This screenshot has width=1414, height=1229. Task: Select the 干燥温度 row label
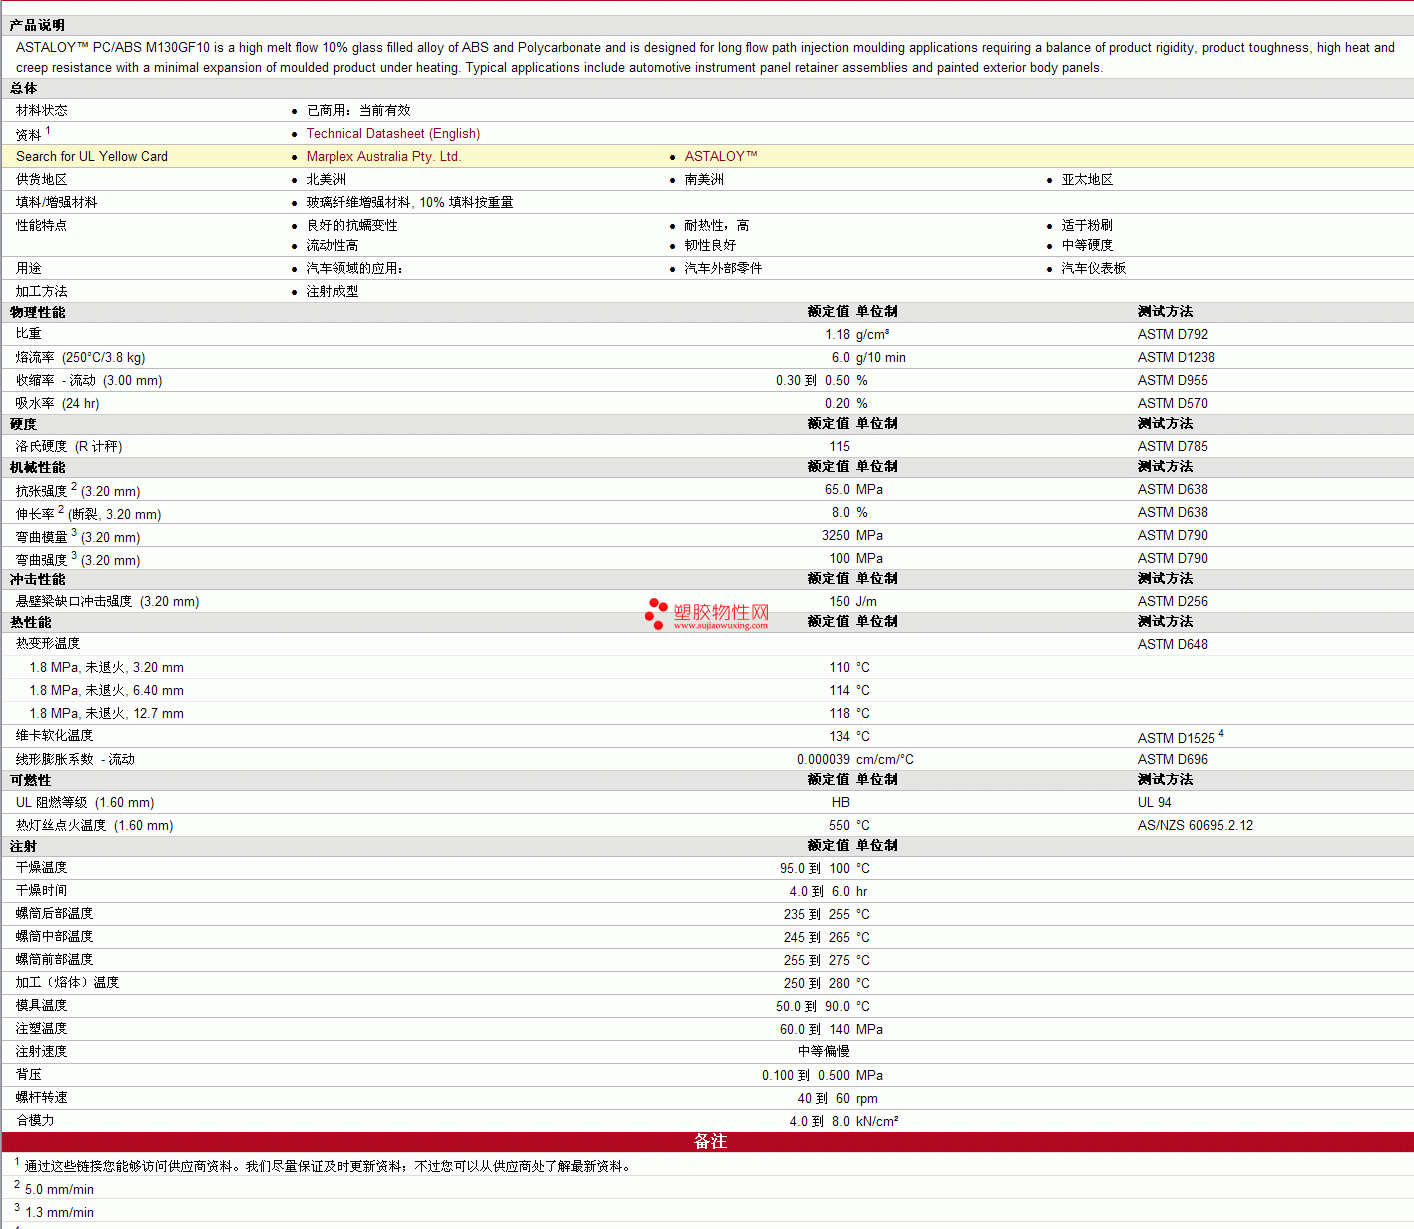[x=42, y=867]
